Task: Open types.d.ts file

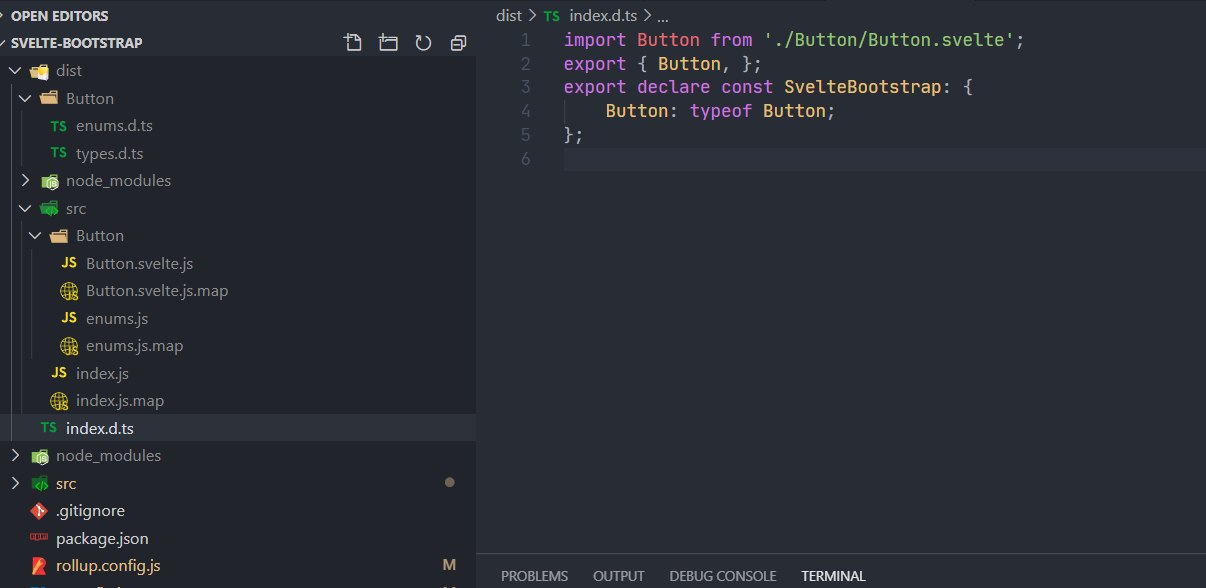Action: pyautogui.click(x=110, y=154)
